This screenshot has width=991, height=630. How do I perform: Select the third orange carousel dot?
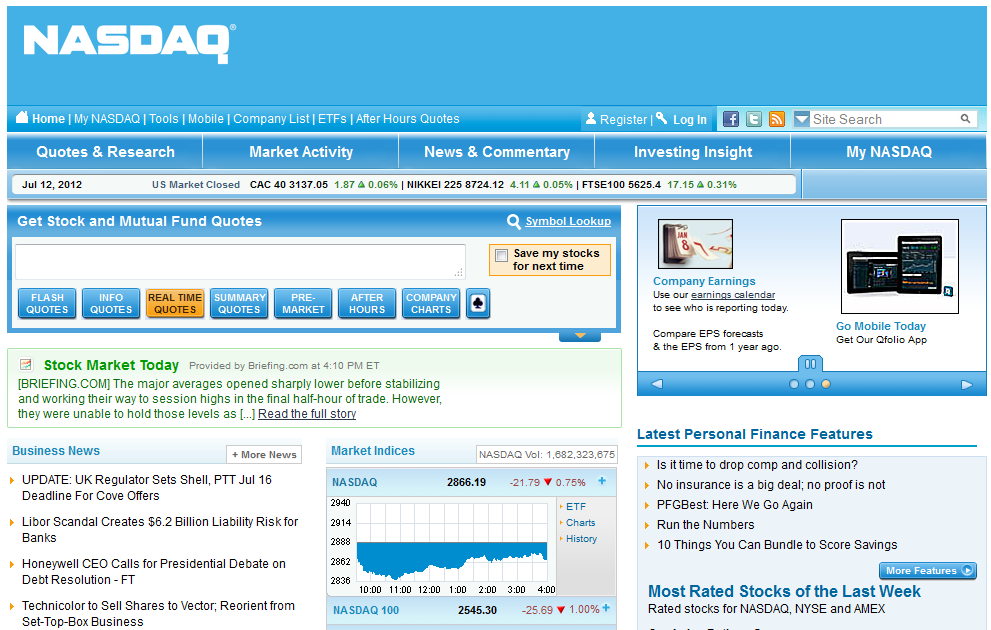[825, 384]
